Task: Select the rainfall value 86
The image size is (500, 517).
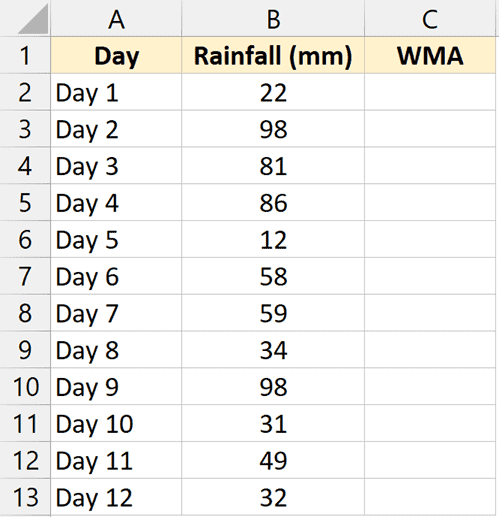Action: pos(273,202)
